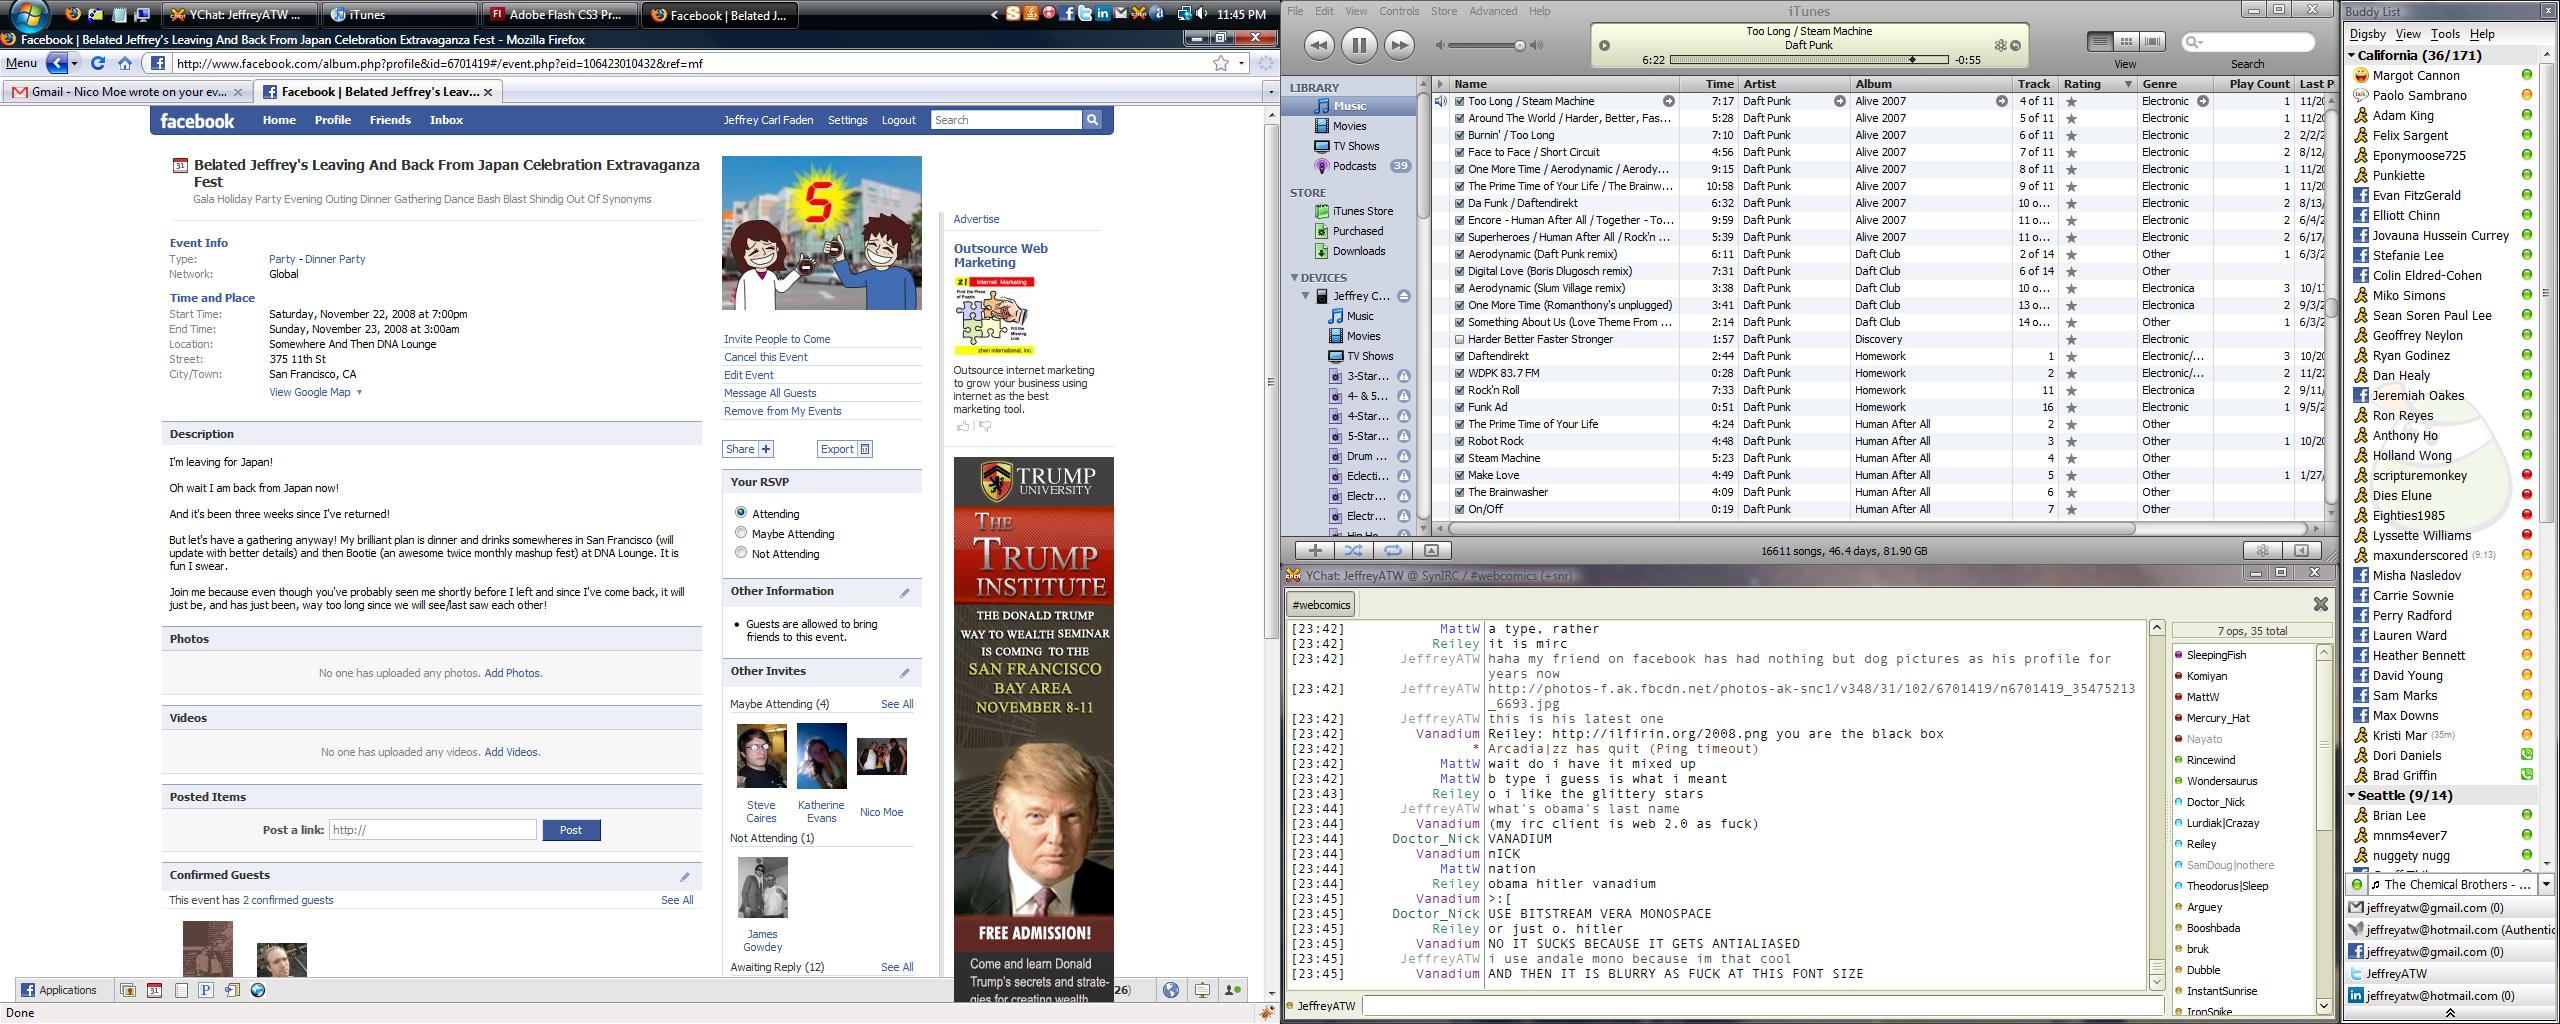Open Facebook Friends nav item
The width and height of the screenshot is (2560, 1024).
390,120
